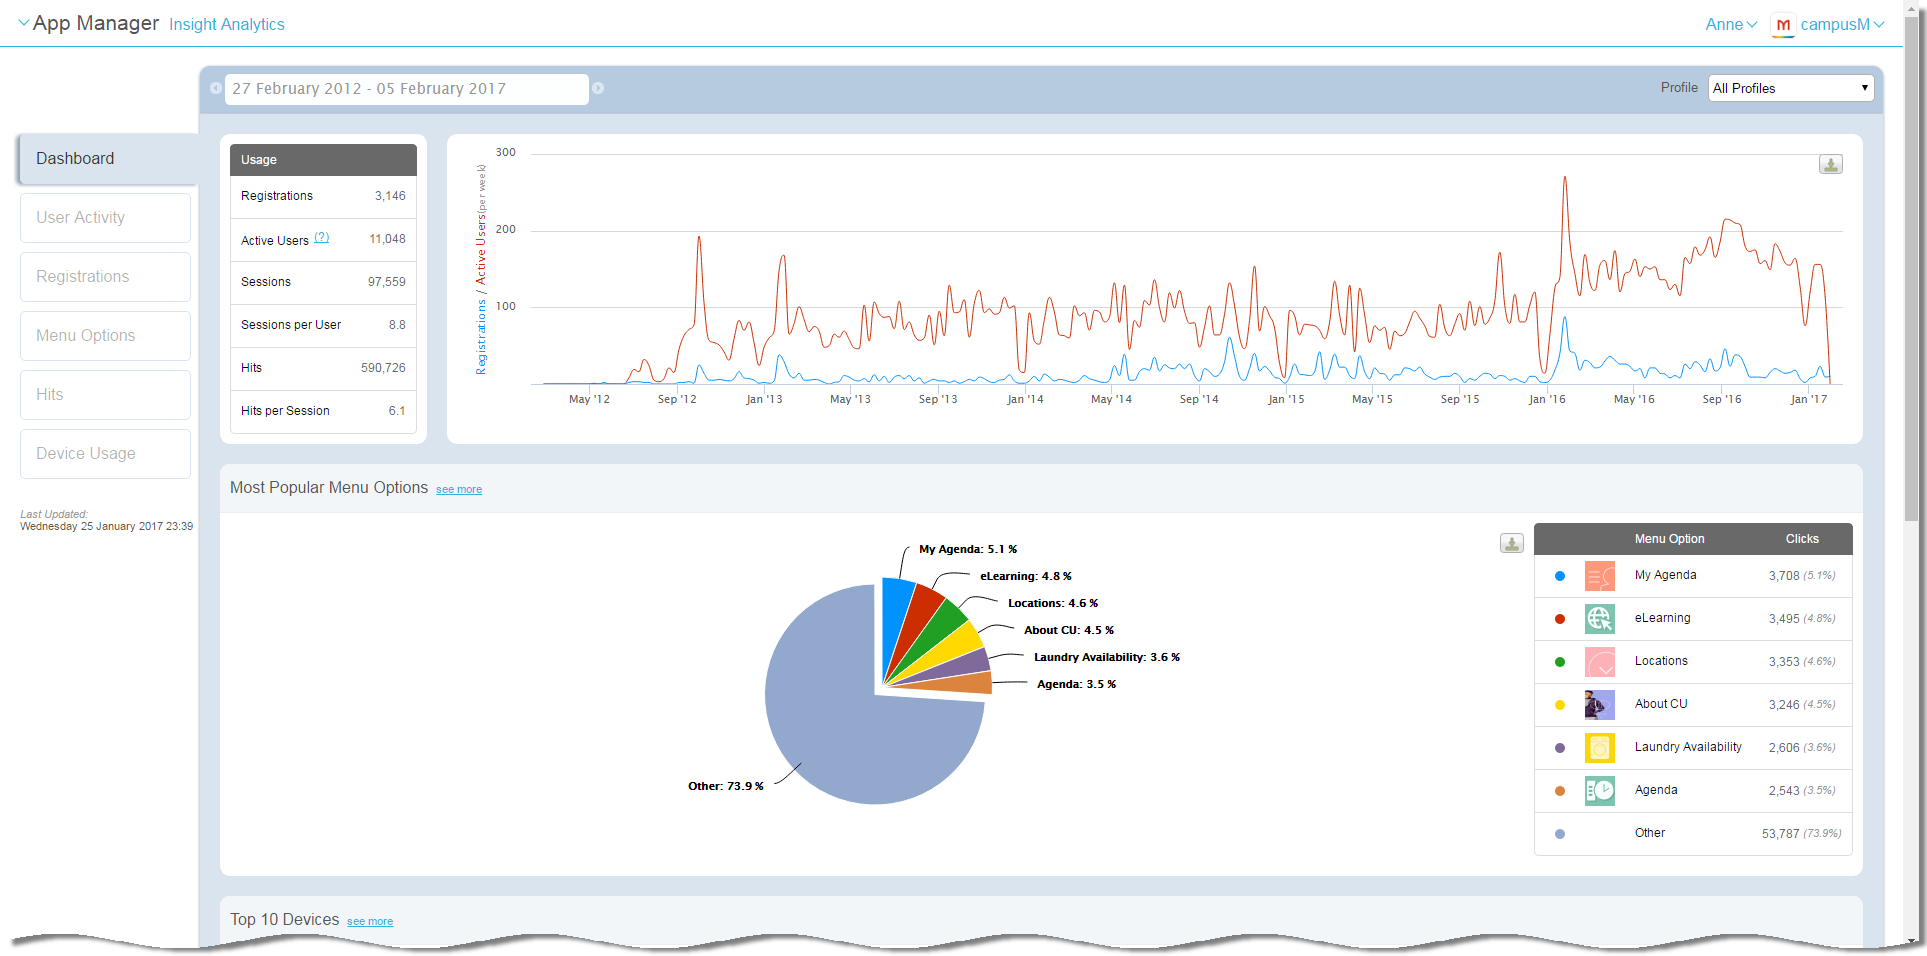
Task: Click the Insight Analytics link
Action: pos(227,24)
